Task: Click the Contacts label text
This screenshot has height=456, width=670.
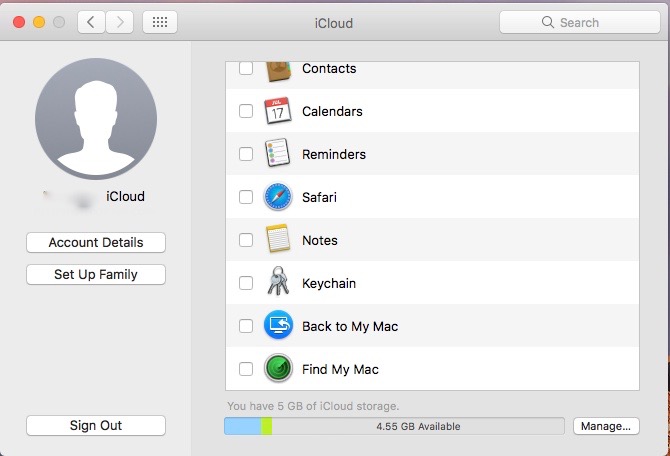Action: point(329,69)
